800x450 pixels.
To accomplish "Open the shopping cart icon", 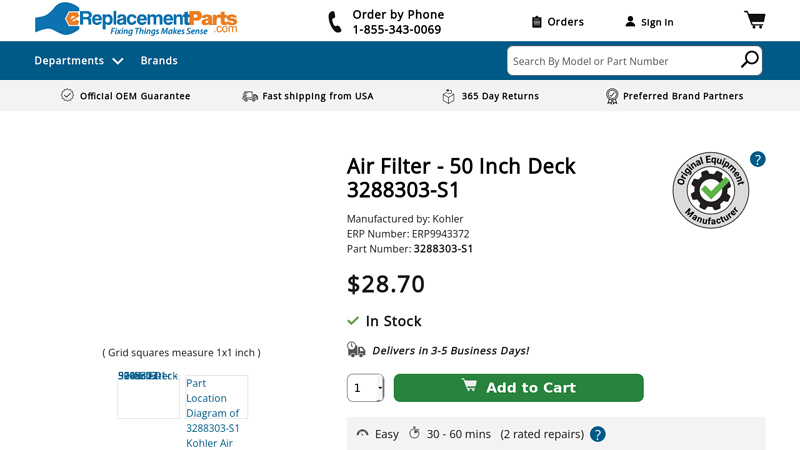I will [x=754, y=20].
